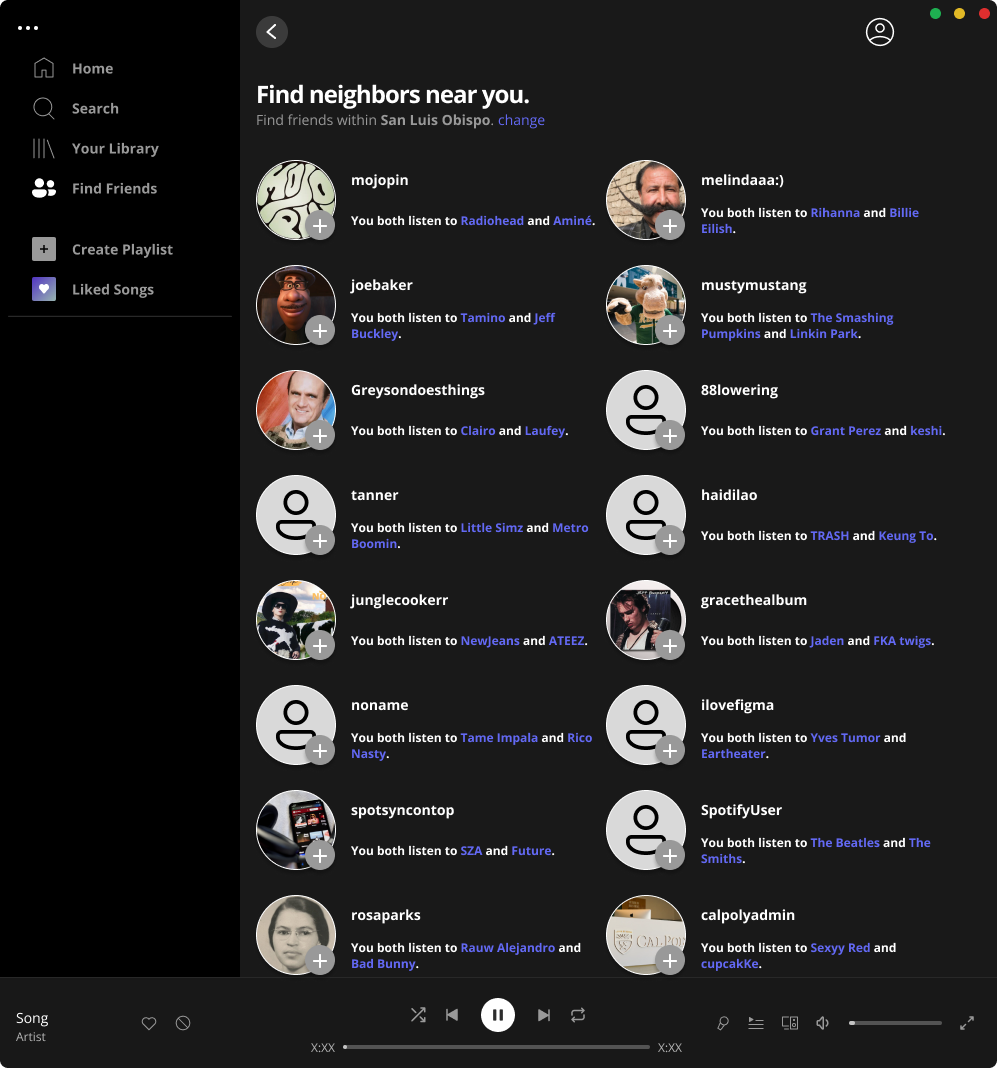Screen dimensions: 997x1068
Task: Click the lyrics microphone icon
Action: click(x=723, y=1023)
